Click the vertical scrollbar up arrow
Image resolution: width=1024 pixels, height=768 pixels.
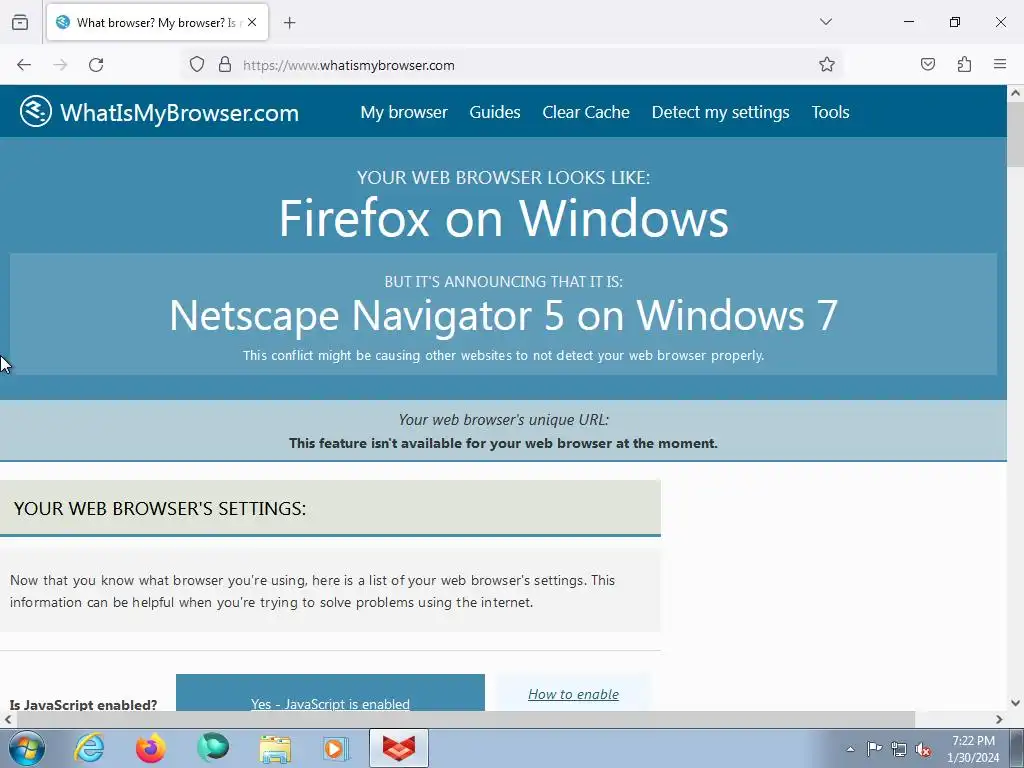[x=1016, y=93]
